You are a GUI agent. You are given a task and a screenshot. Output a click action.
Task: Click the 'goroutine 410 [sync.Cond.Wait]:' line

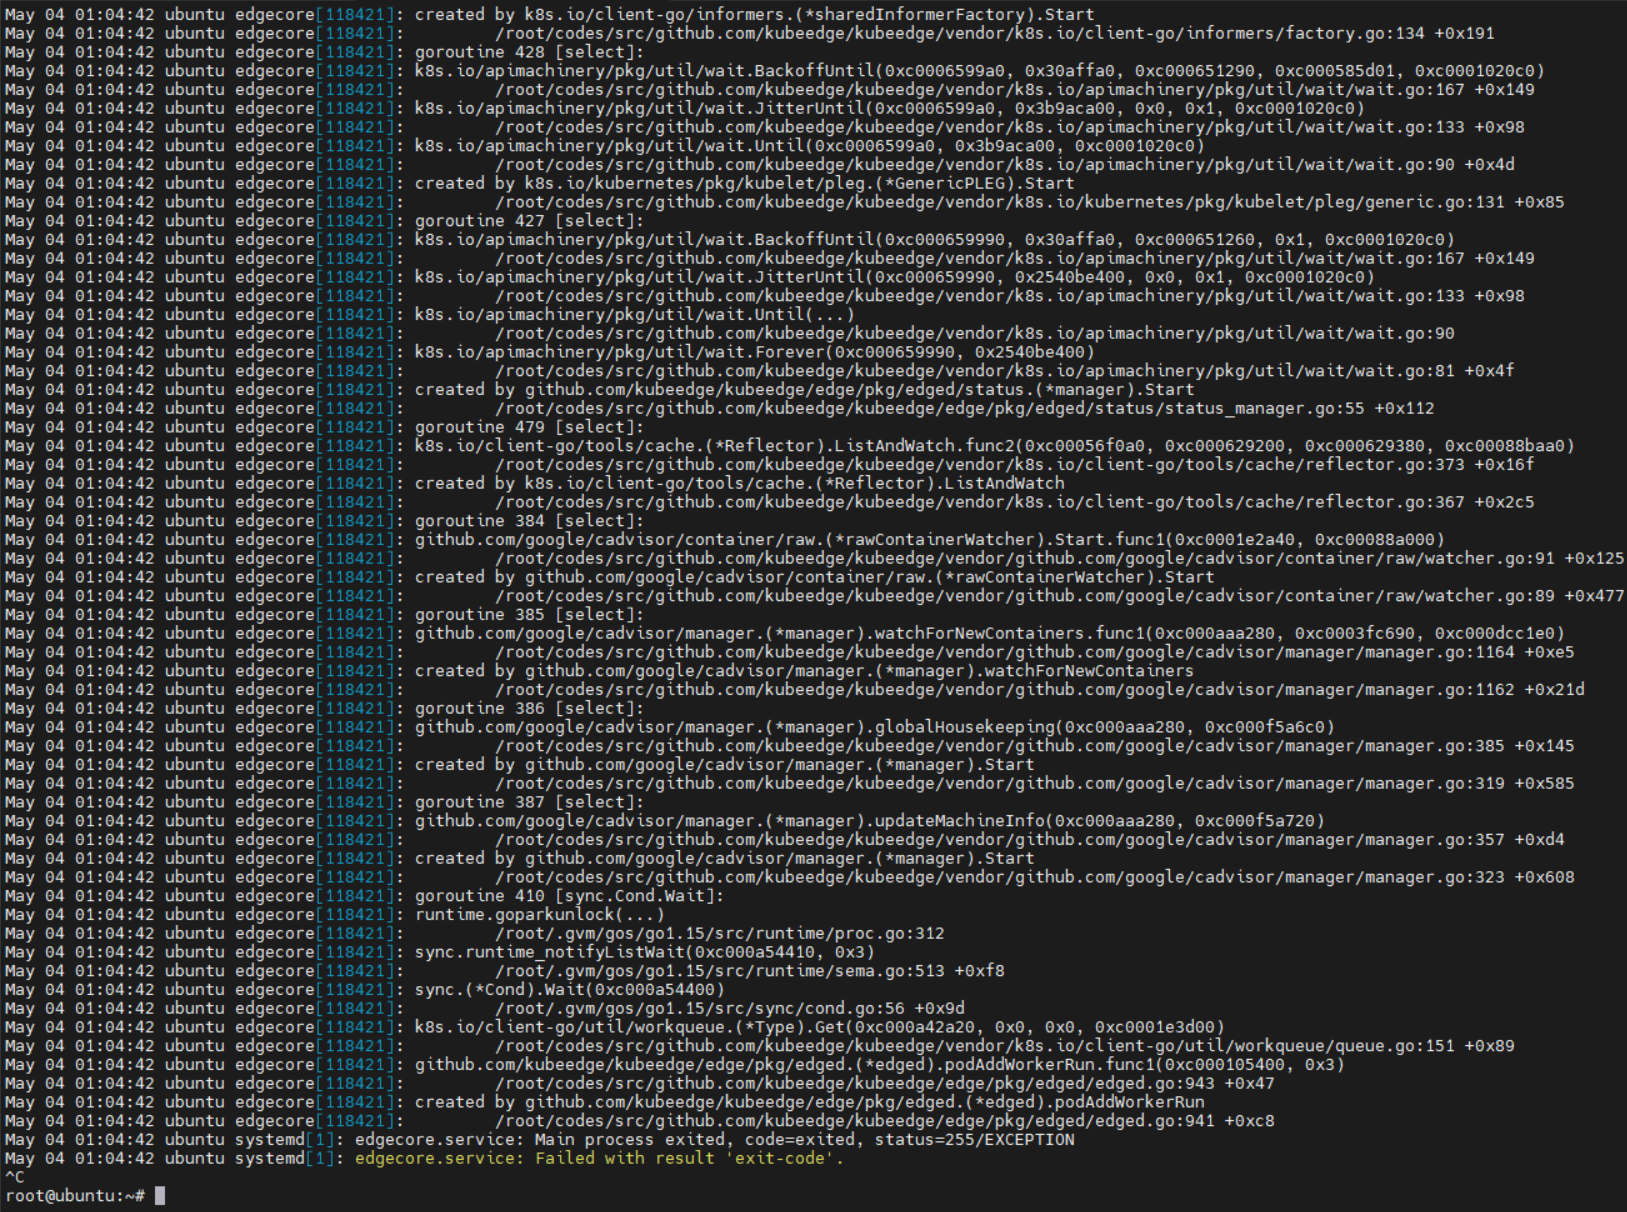pyautogui.click(x=365, y=896)
